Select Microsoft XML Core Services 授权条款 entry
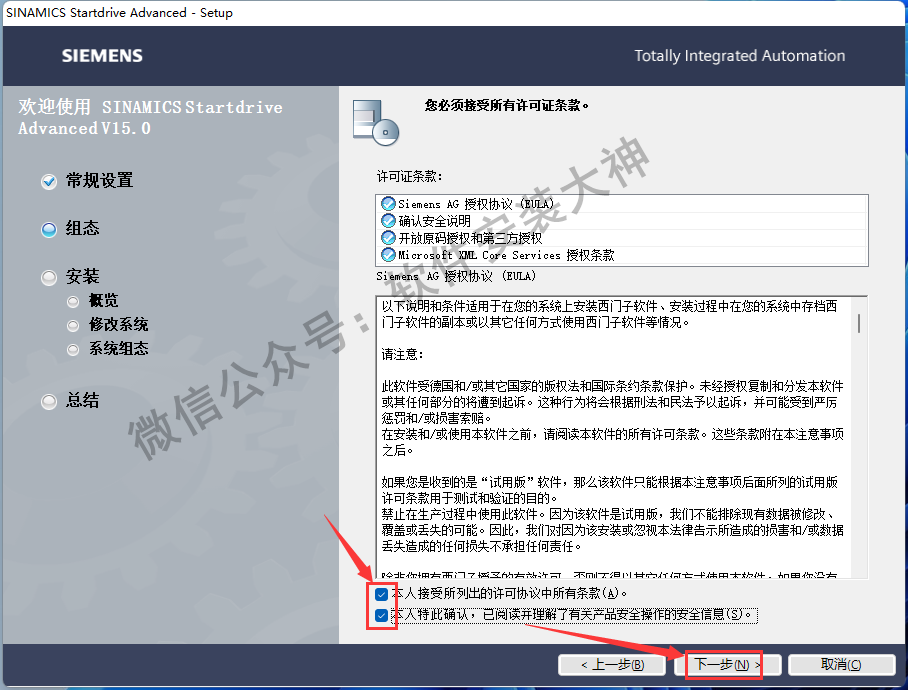 tap(621, 255)
